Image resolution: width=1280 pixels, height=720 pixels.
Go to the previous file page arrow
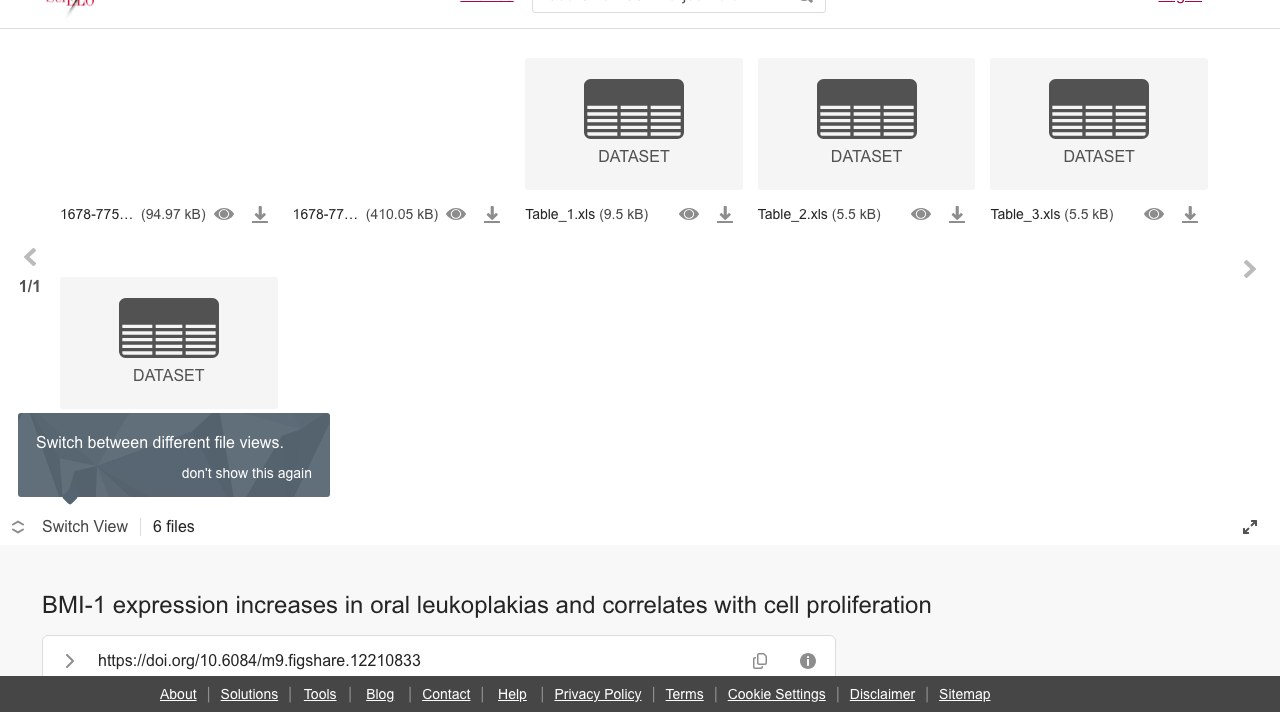click(30, 257)
